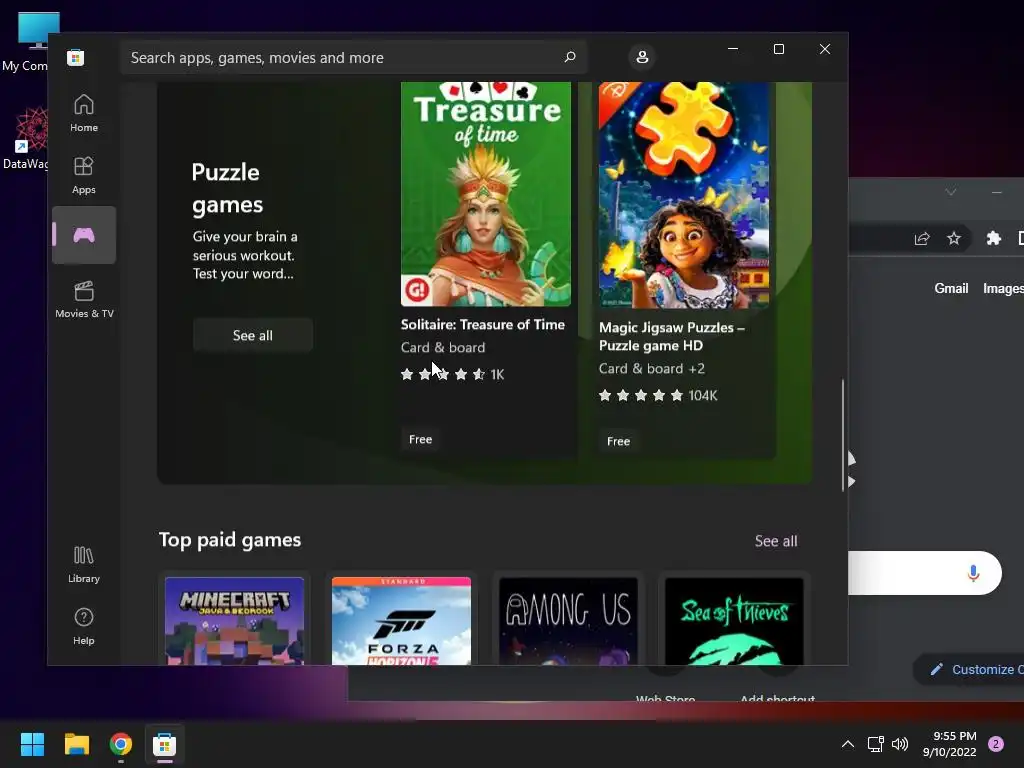
Task: Open the Among Us game tile
Action: pyautogui.click(x=568, y=620)
